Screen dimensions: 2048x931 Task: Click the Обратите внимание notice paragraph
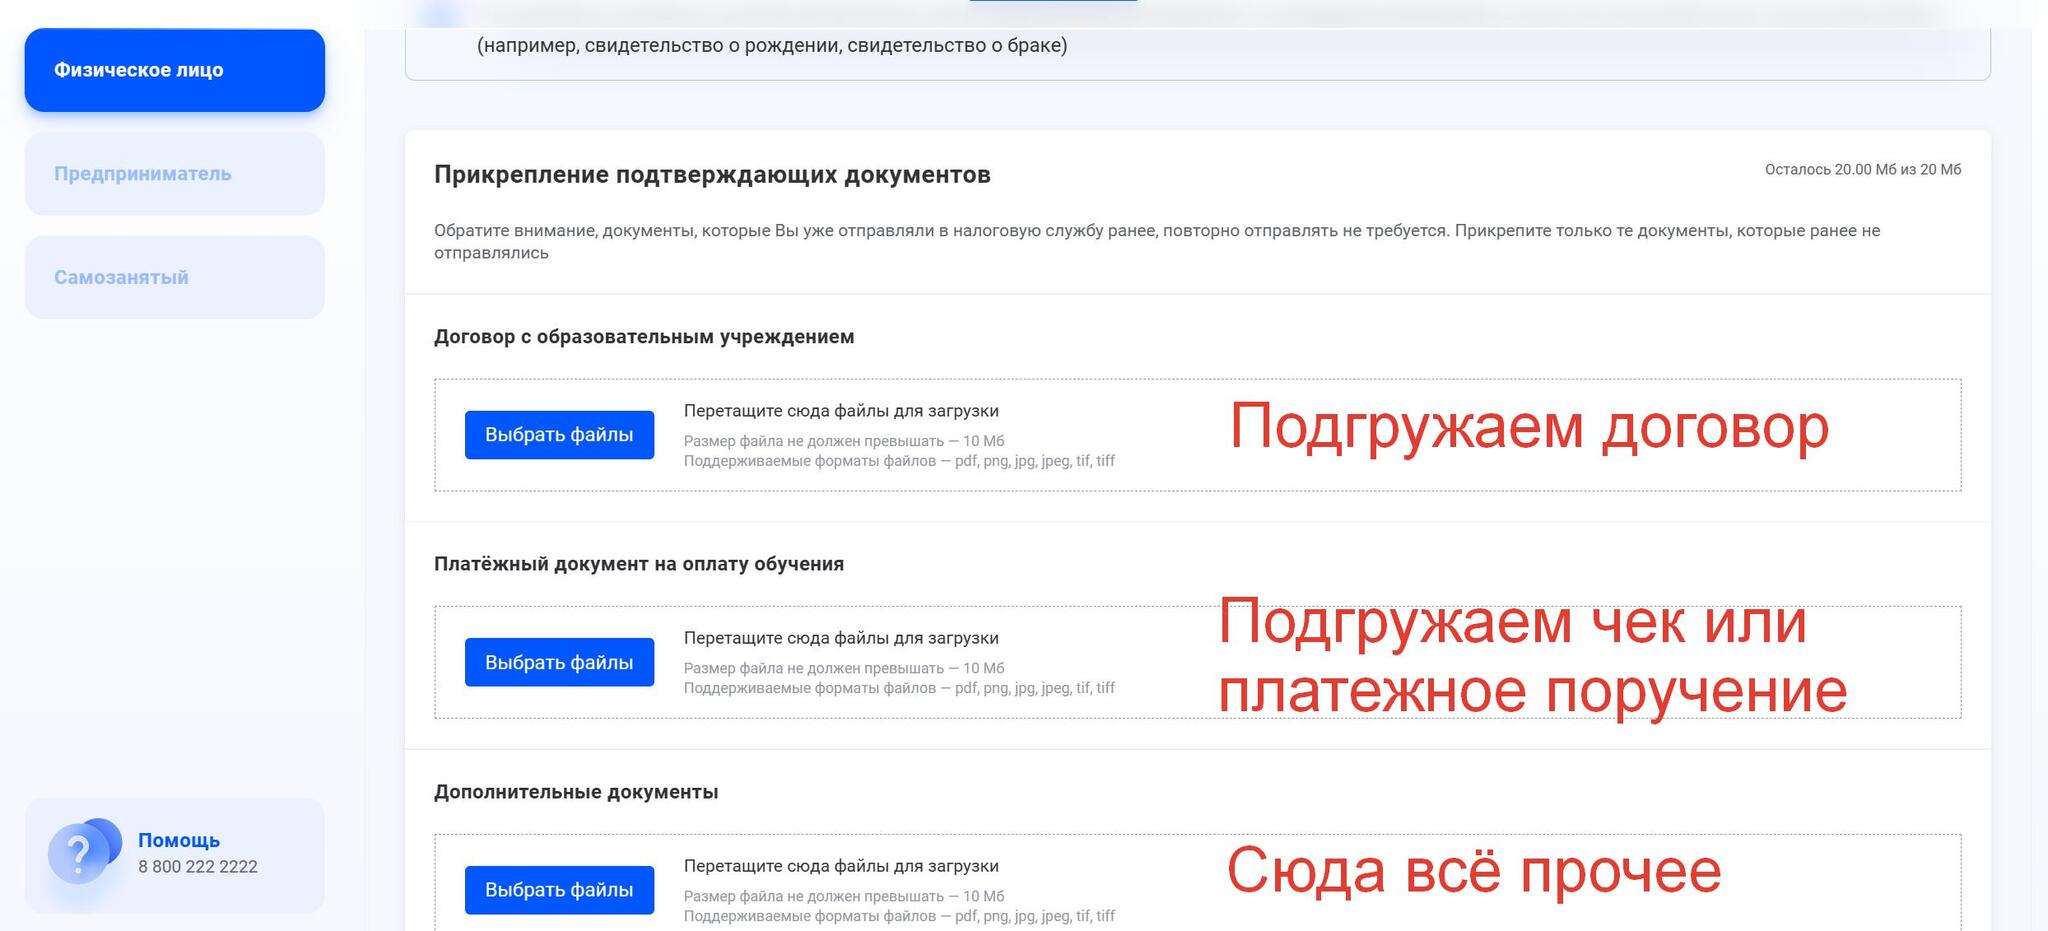[x=1157, y=242]
